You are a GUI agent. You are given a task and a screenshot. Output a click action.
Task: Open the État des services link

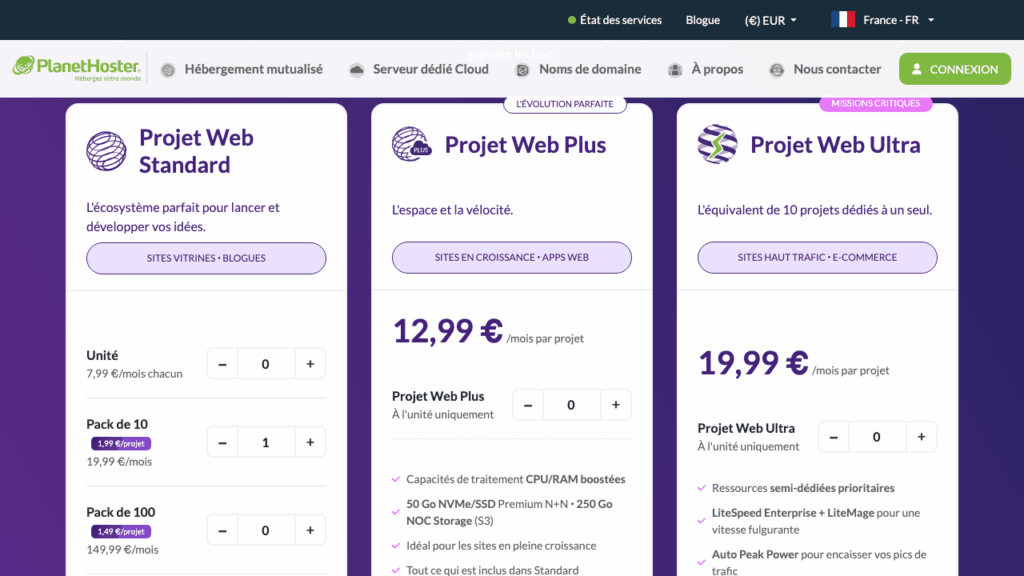coord(620,20)
